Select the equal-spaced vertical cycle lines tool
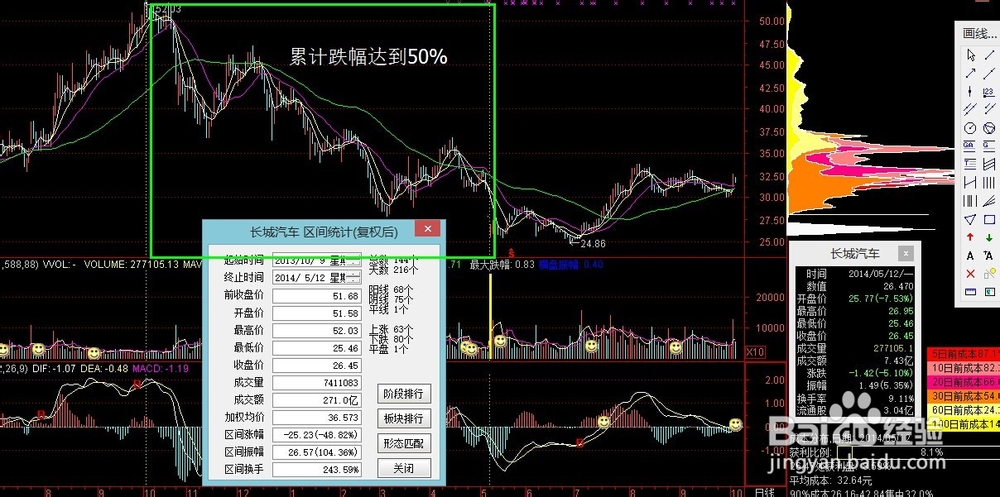 pyautogui.click(x=989, y=182)
